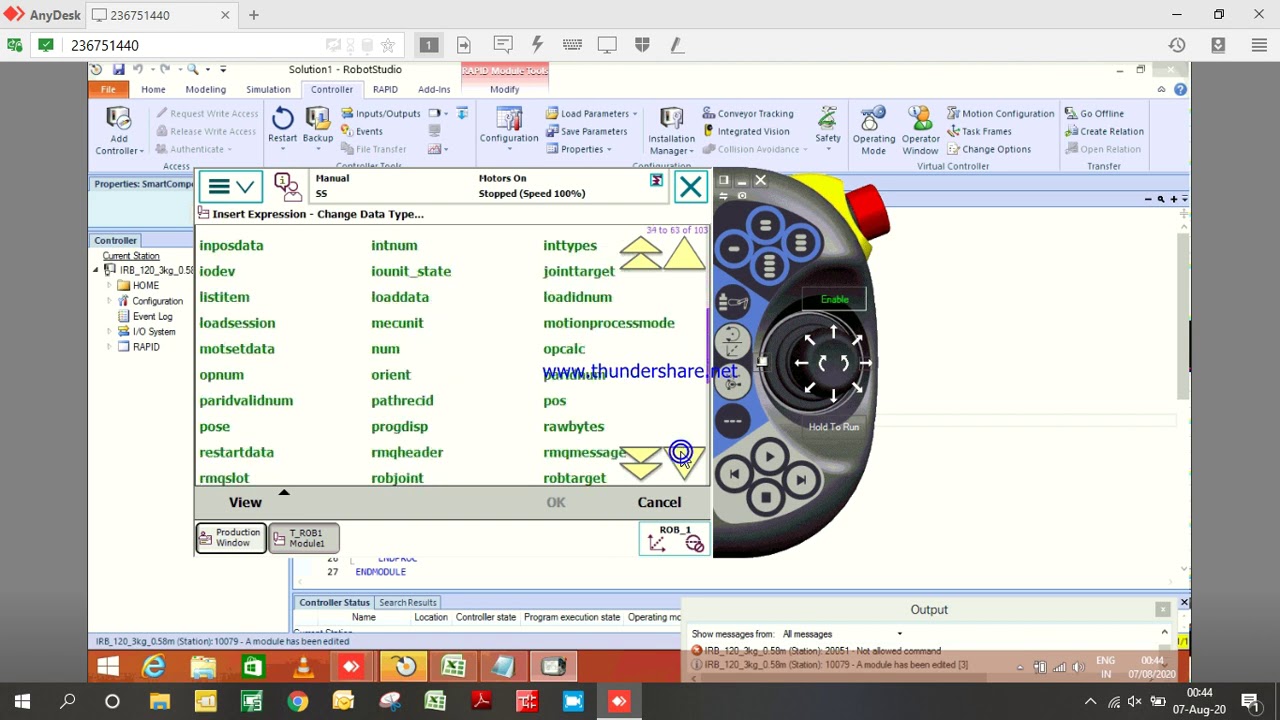Toggle the Enable device on the pendant

(x=834, y=299)
